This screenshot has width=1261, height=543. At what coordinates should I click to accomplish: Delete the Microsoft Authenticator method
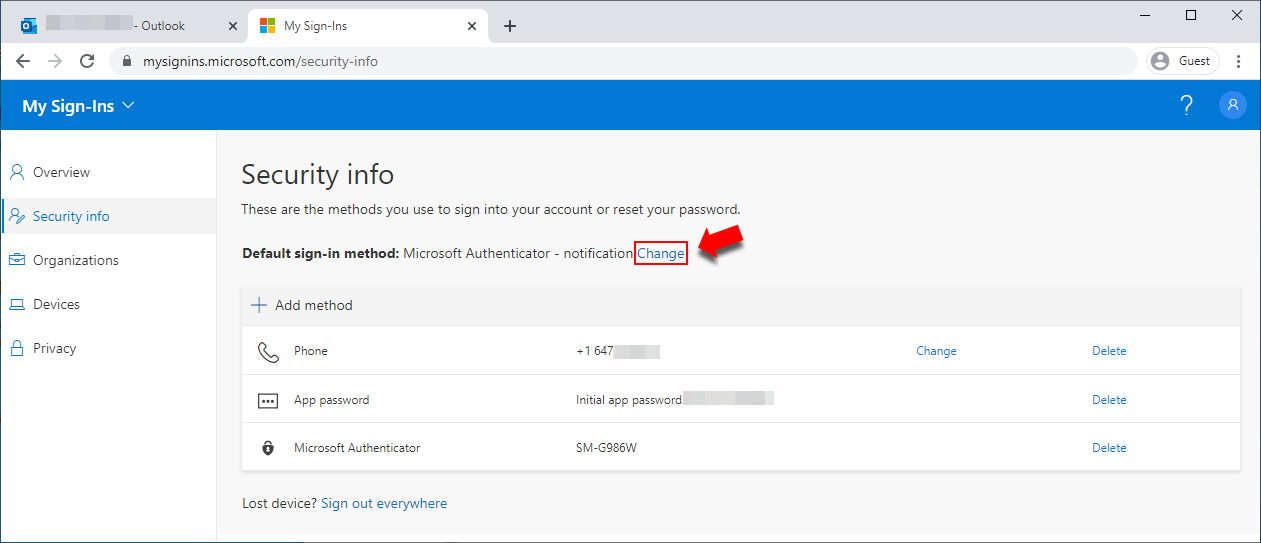[x=1109, y=448]
